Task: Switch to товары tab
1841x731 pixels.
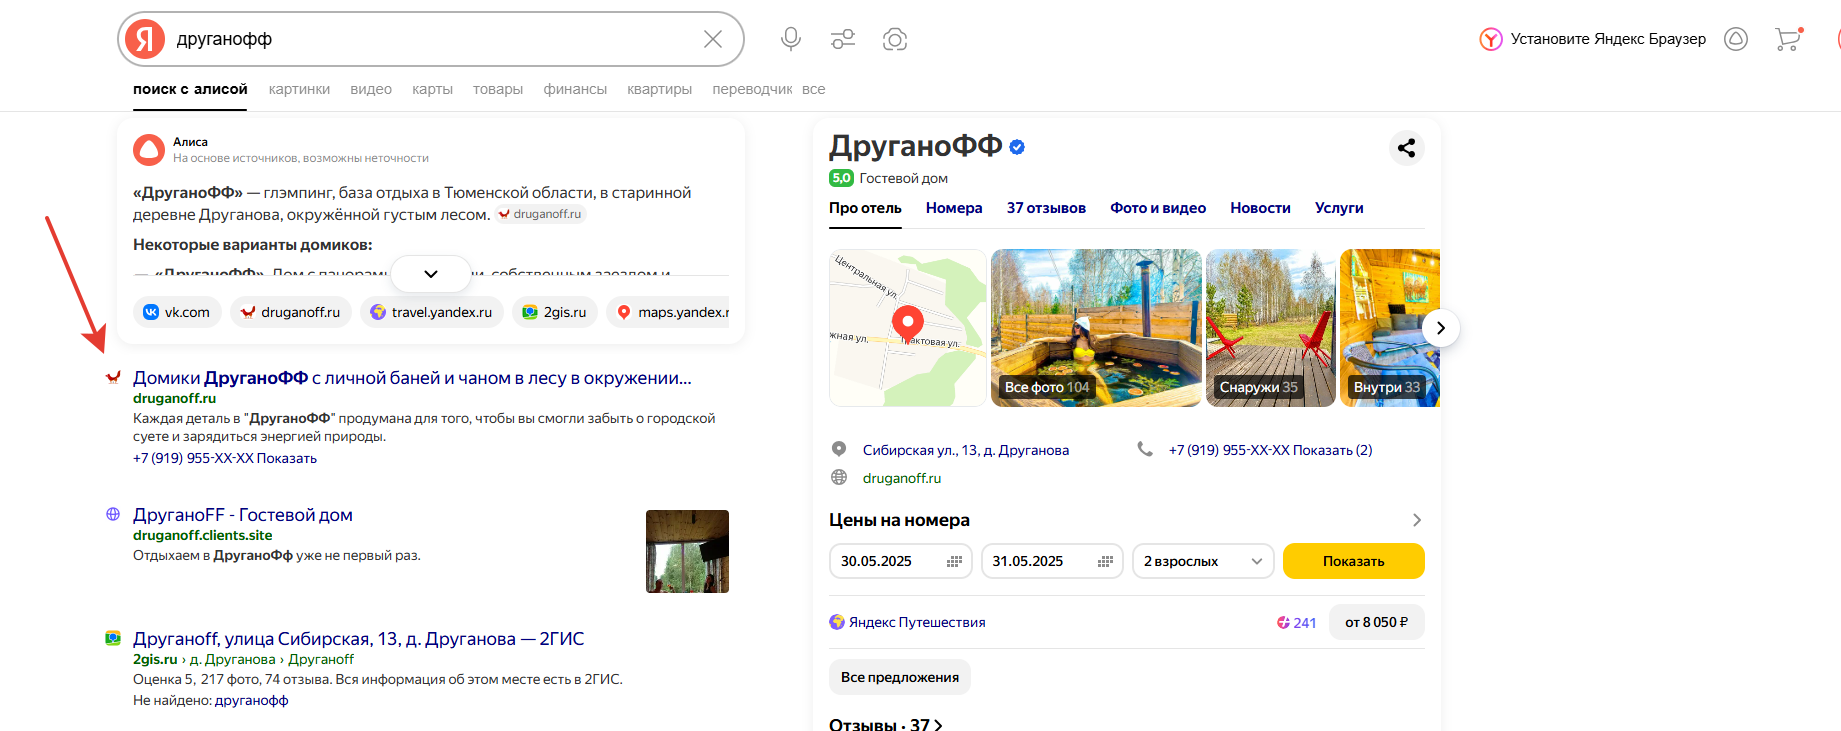Action: [x=498, y=89]
